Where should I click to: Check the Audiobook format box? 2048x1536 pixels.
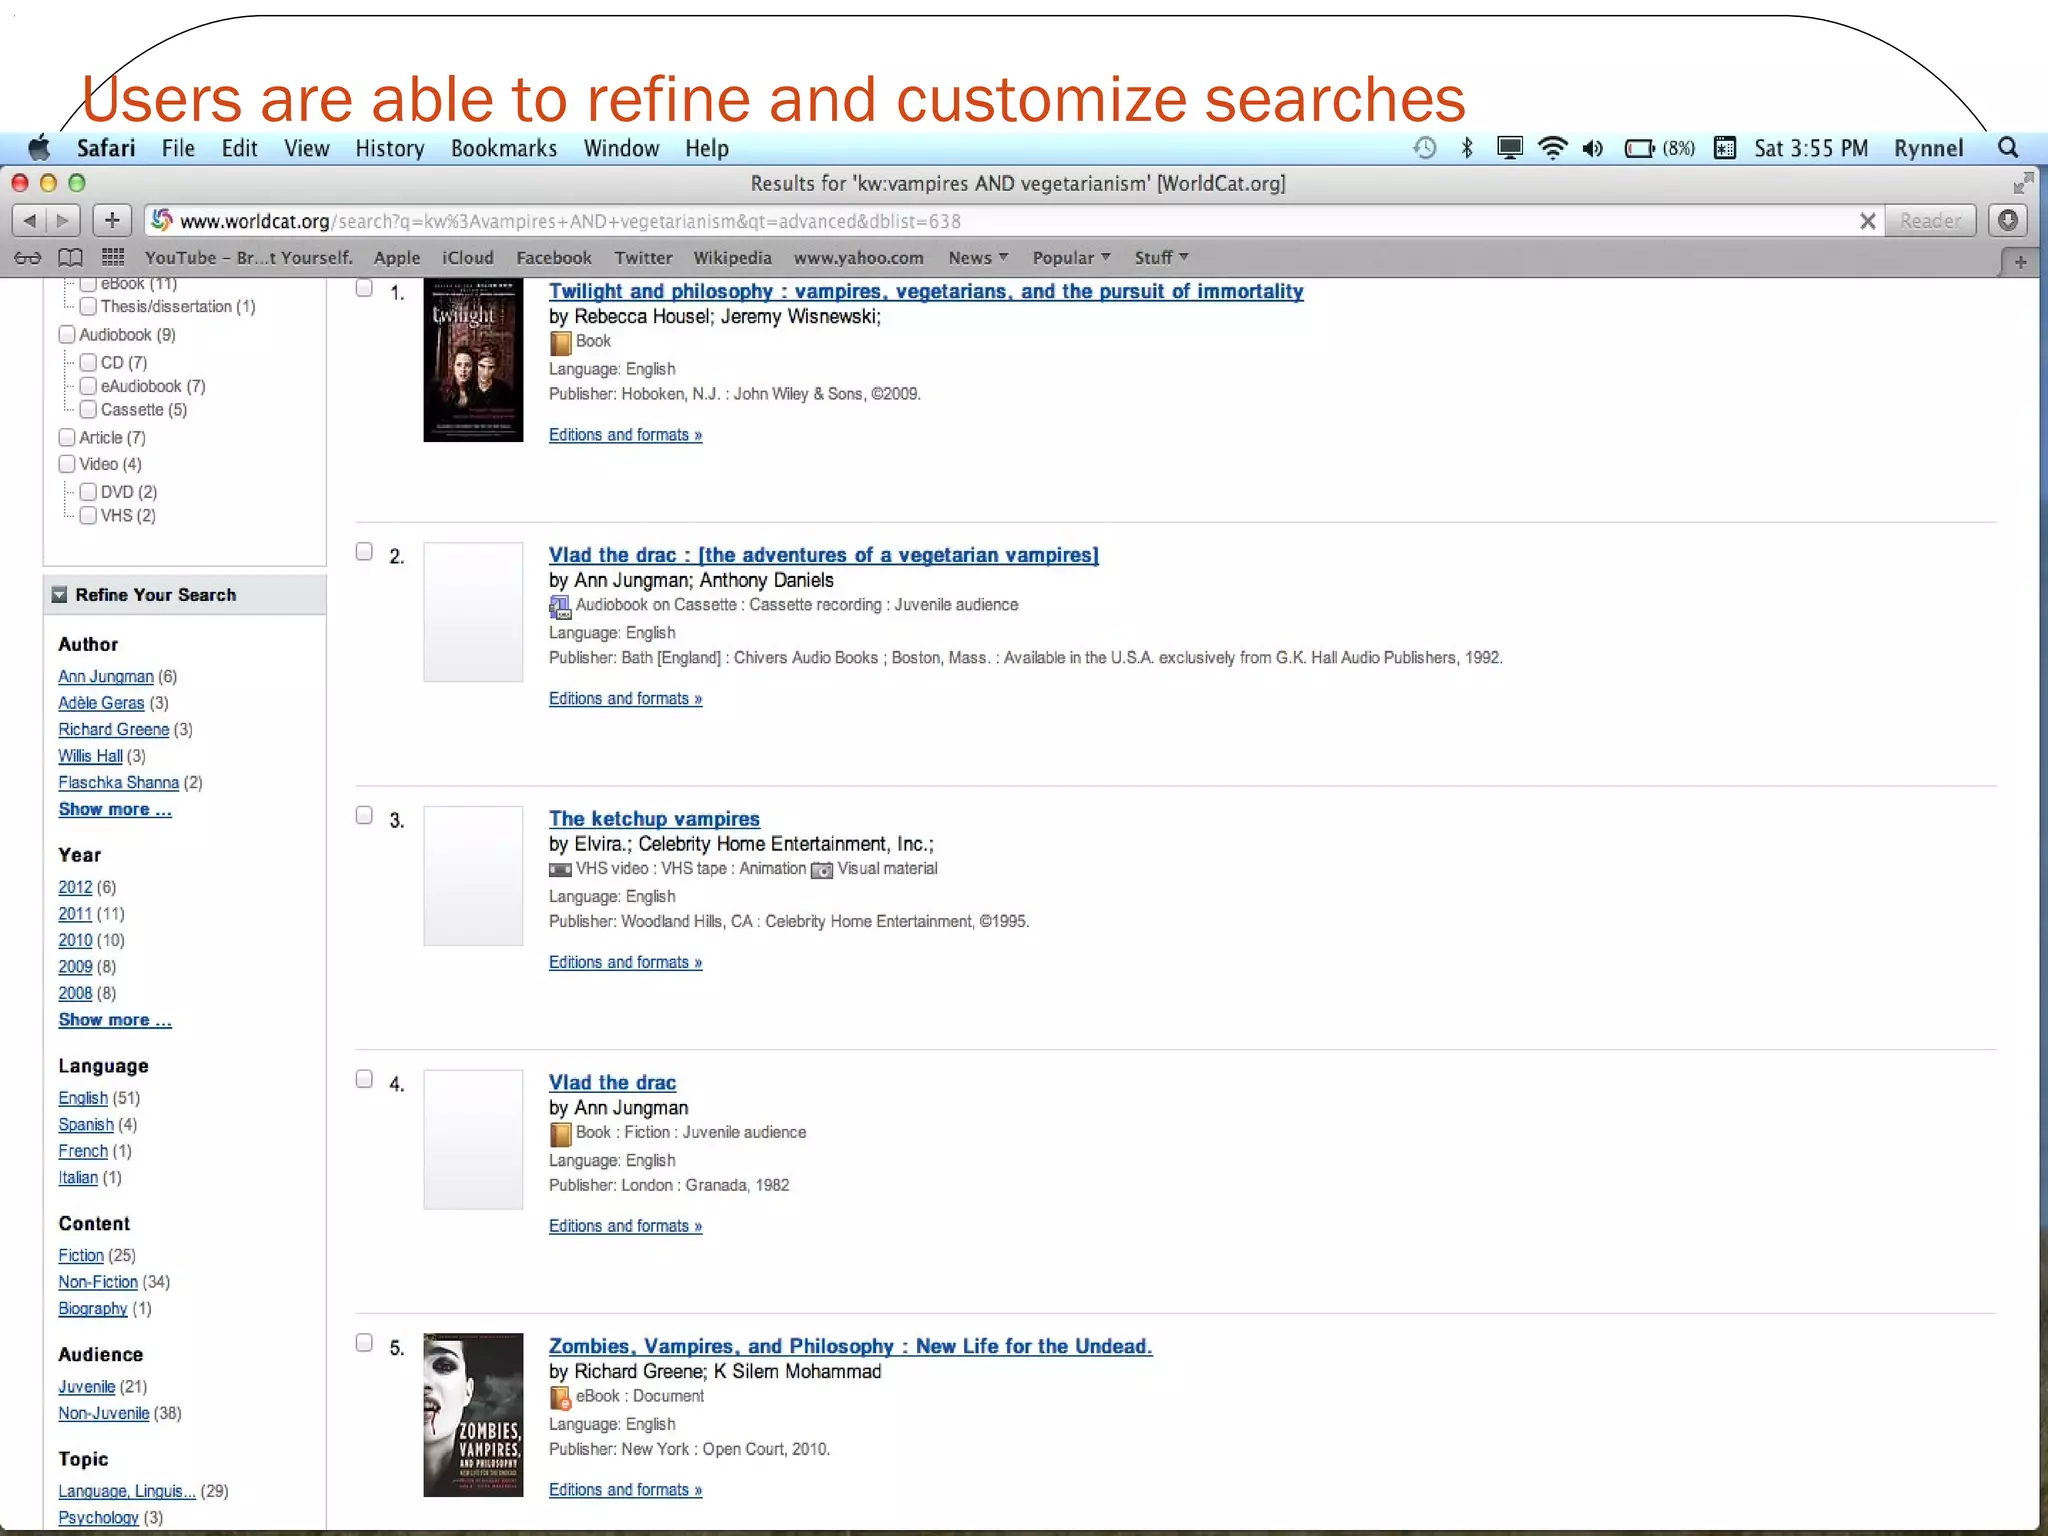click(x=67, y=334)
